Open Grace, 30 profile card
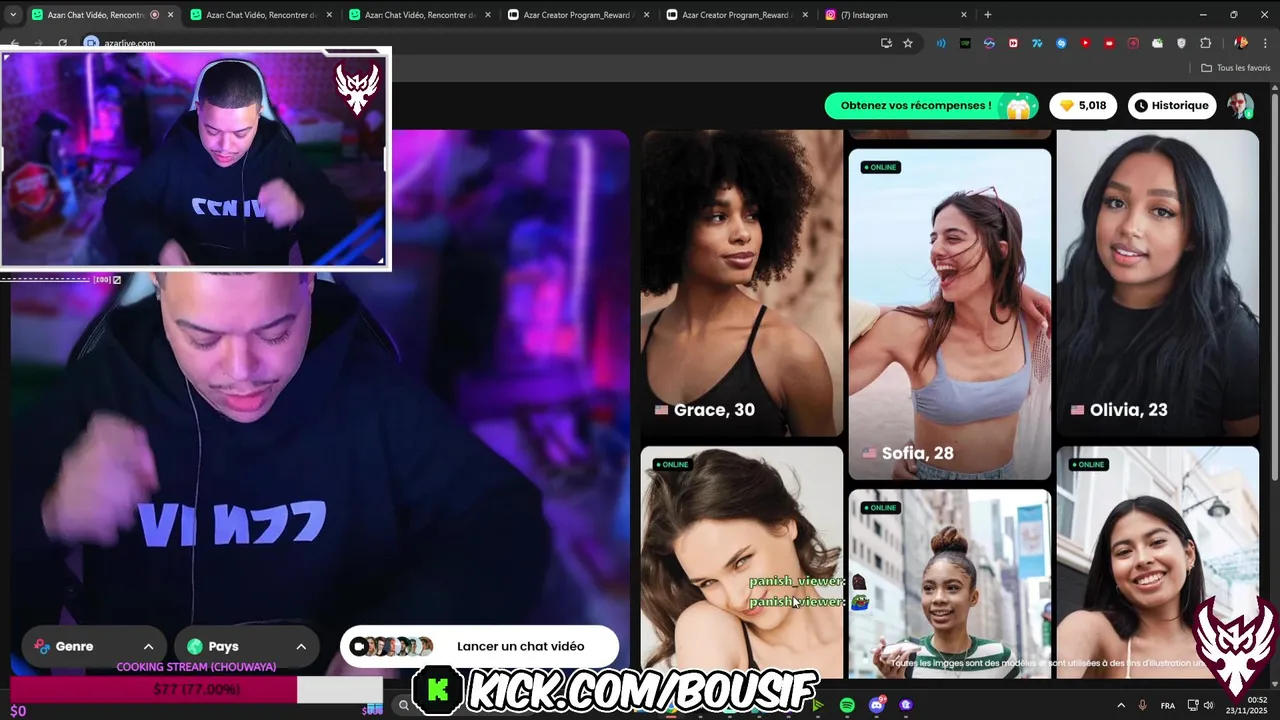 [742, 283]
